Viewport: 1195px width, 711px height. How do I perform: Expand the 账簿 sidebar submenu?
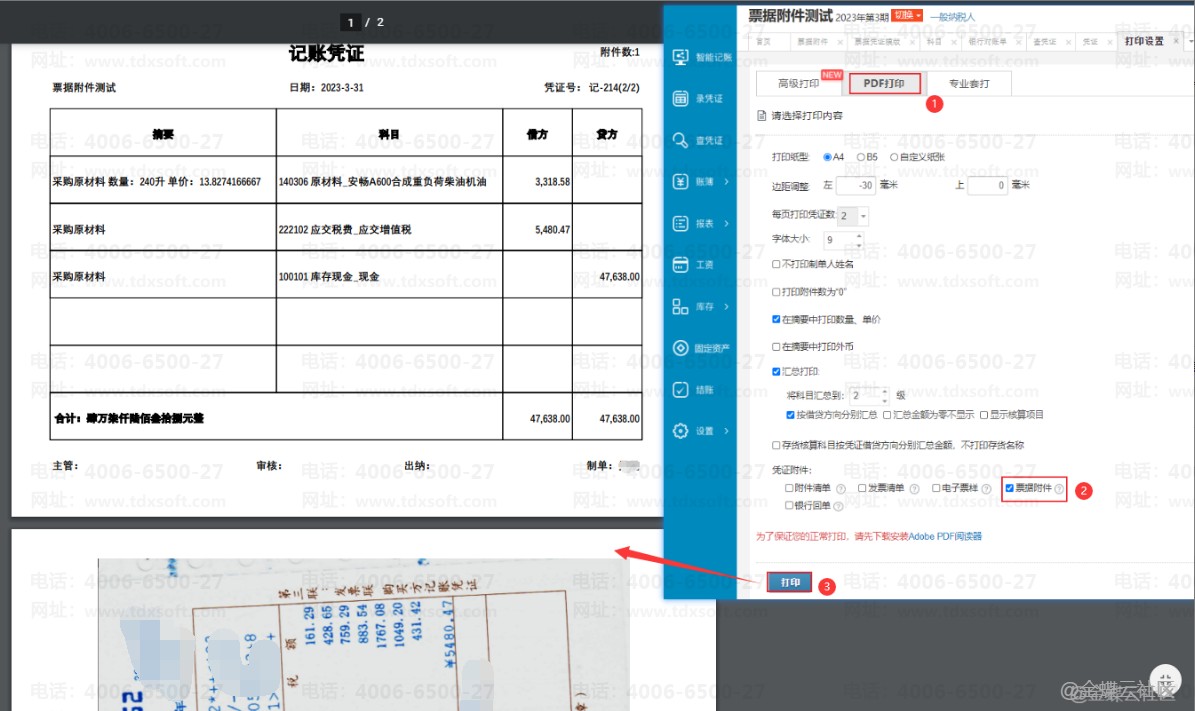(725, 182)
